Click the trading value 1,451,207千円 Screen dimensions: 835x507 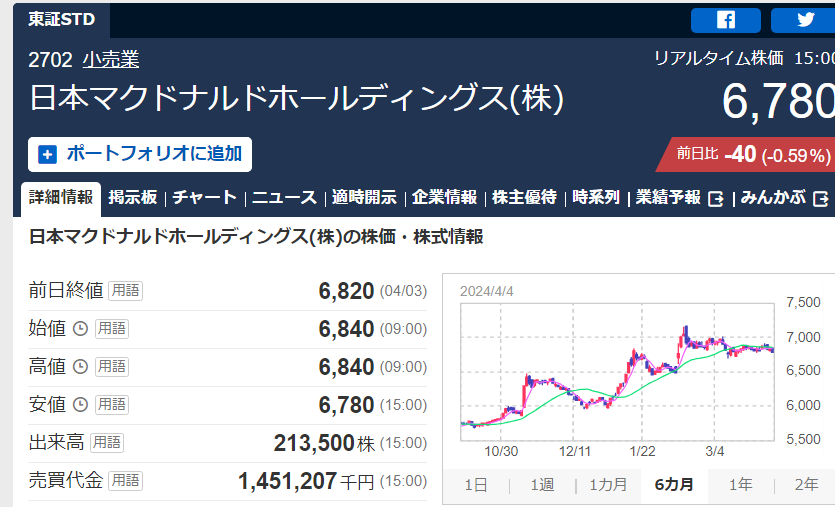pos(306,481)
